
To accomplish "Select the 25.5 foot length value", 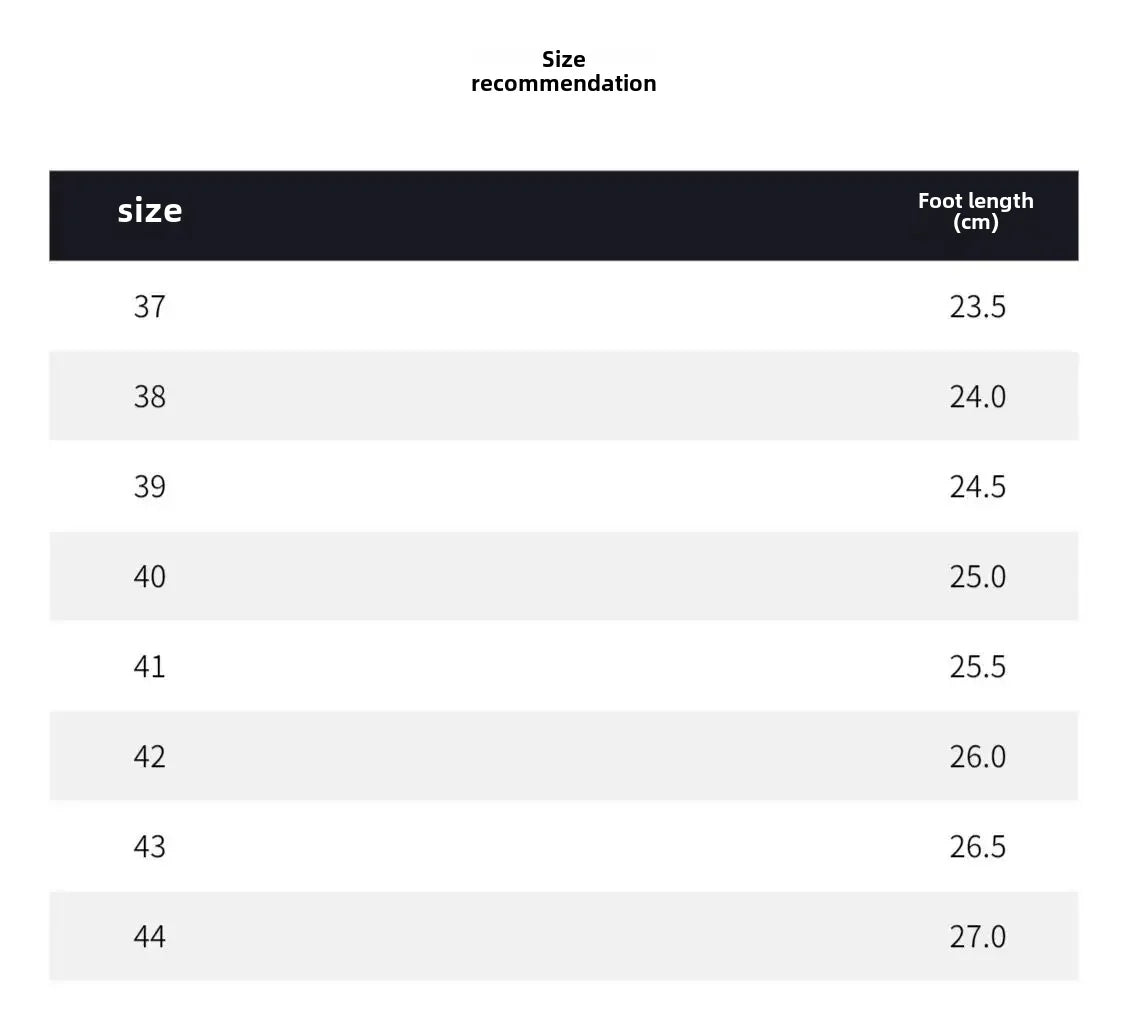I will [977, 666].
